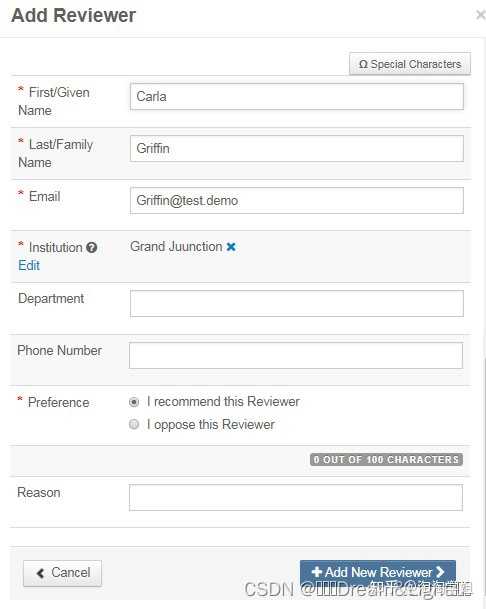The width and height of the screenshot is (486, 609).
Task: Select "I recommend this Reviewer" option
Action: click(x=134, y=402)
